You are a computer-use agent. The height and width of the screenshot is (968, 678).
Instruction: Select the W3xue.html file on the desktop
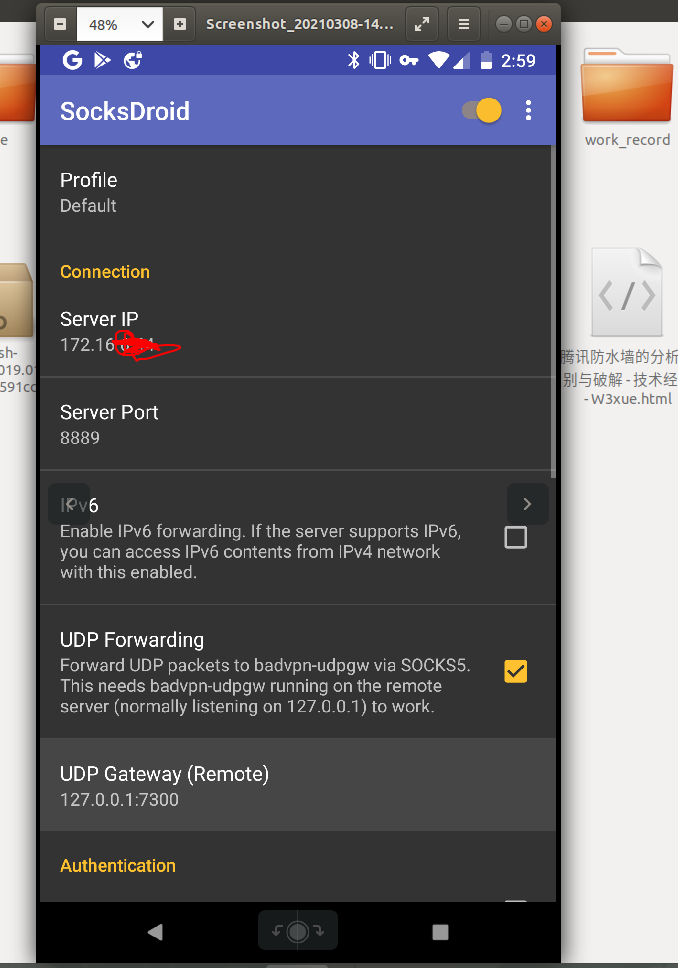[627, 292]
